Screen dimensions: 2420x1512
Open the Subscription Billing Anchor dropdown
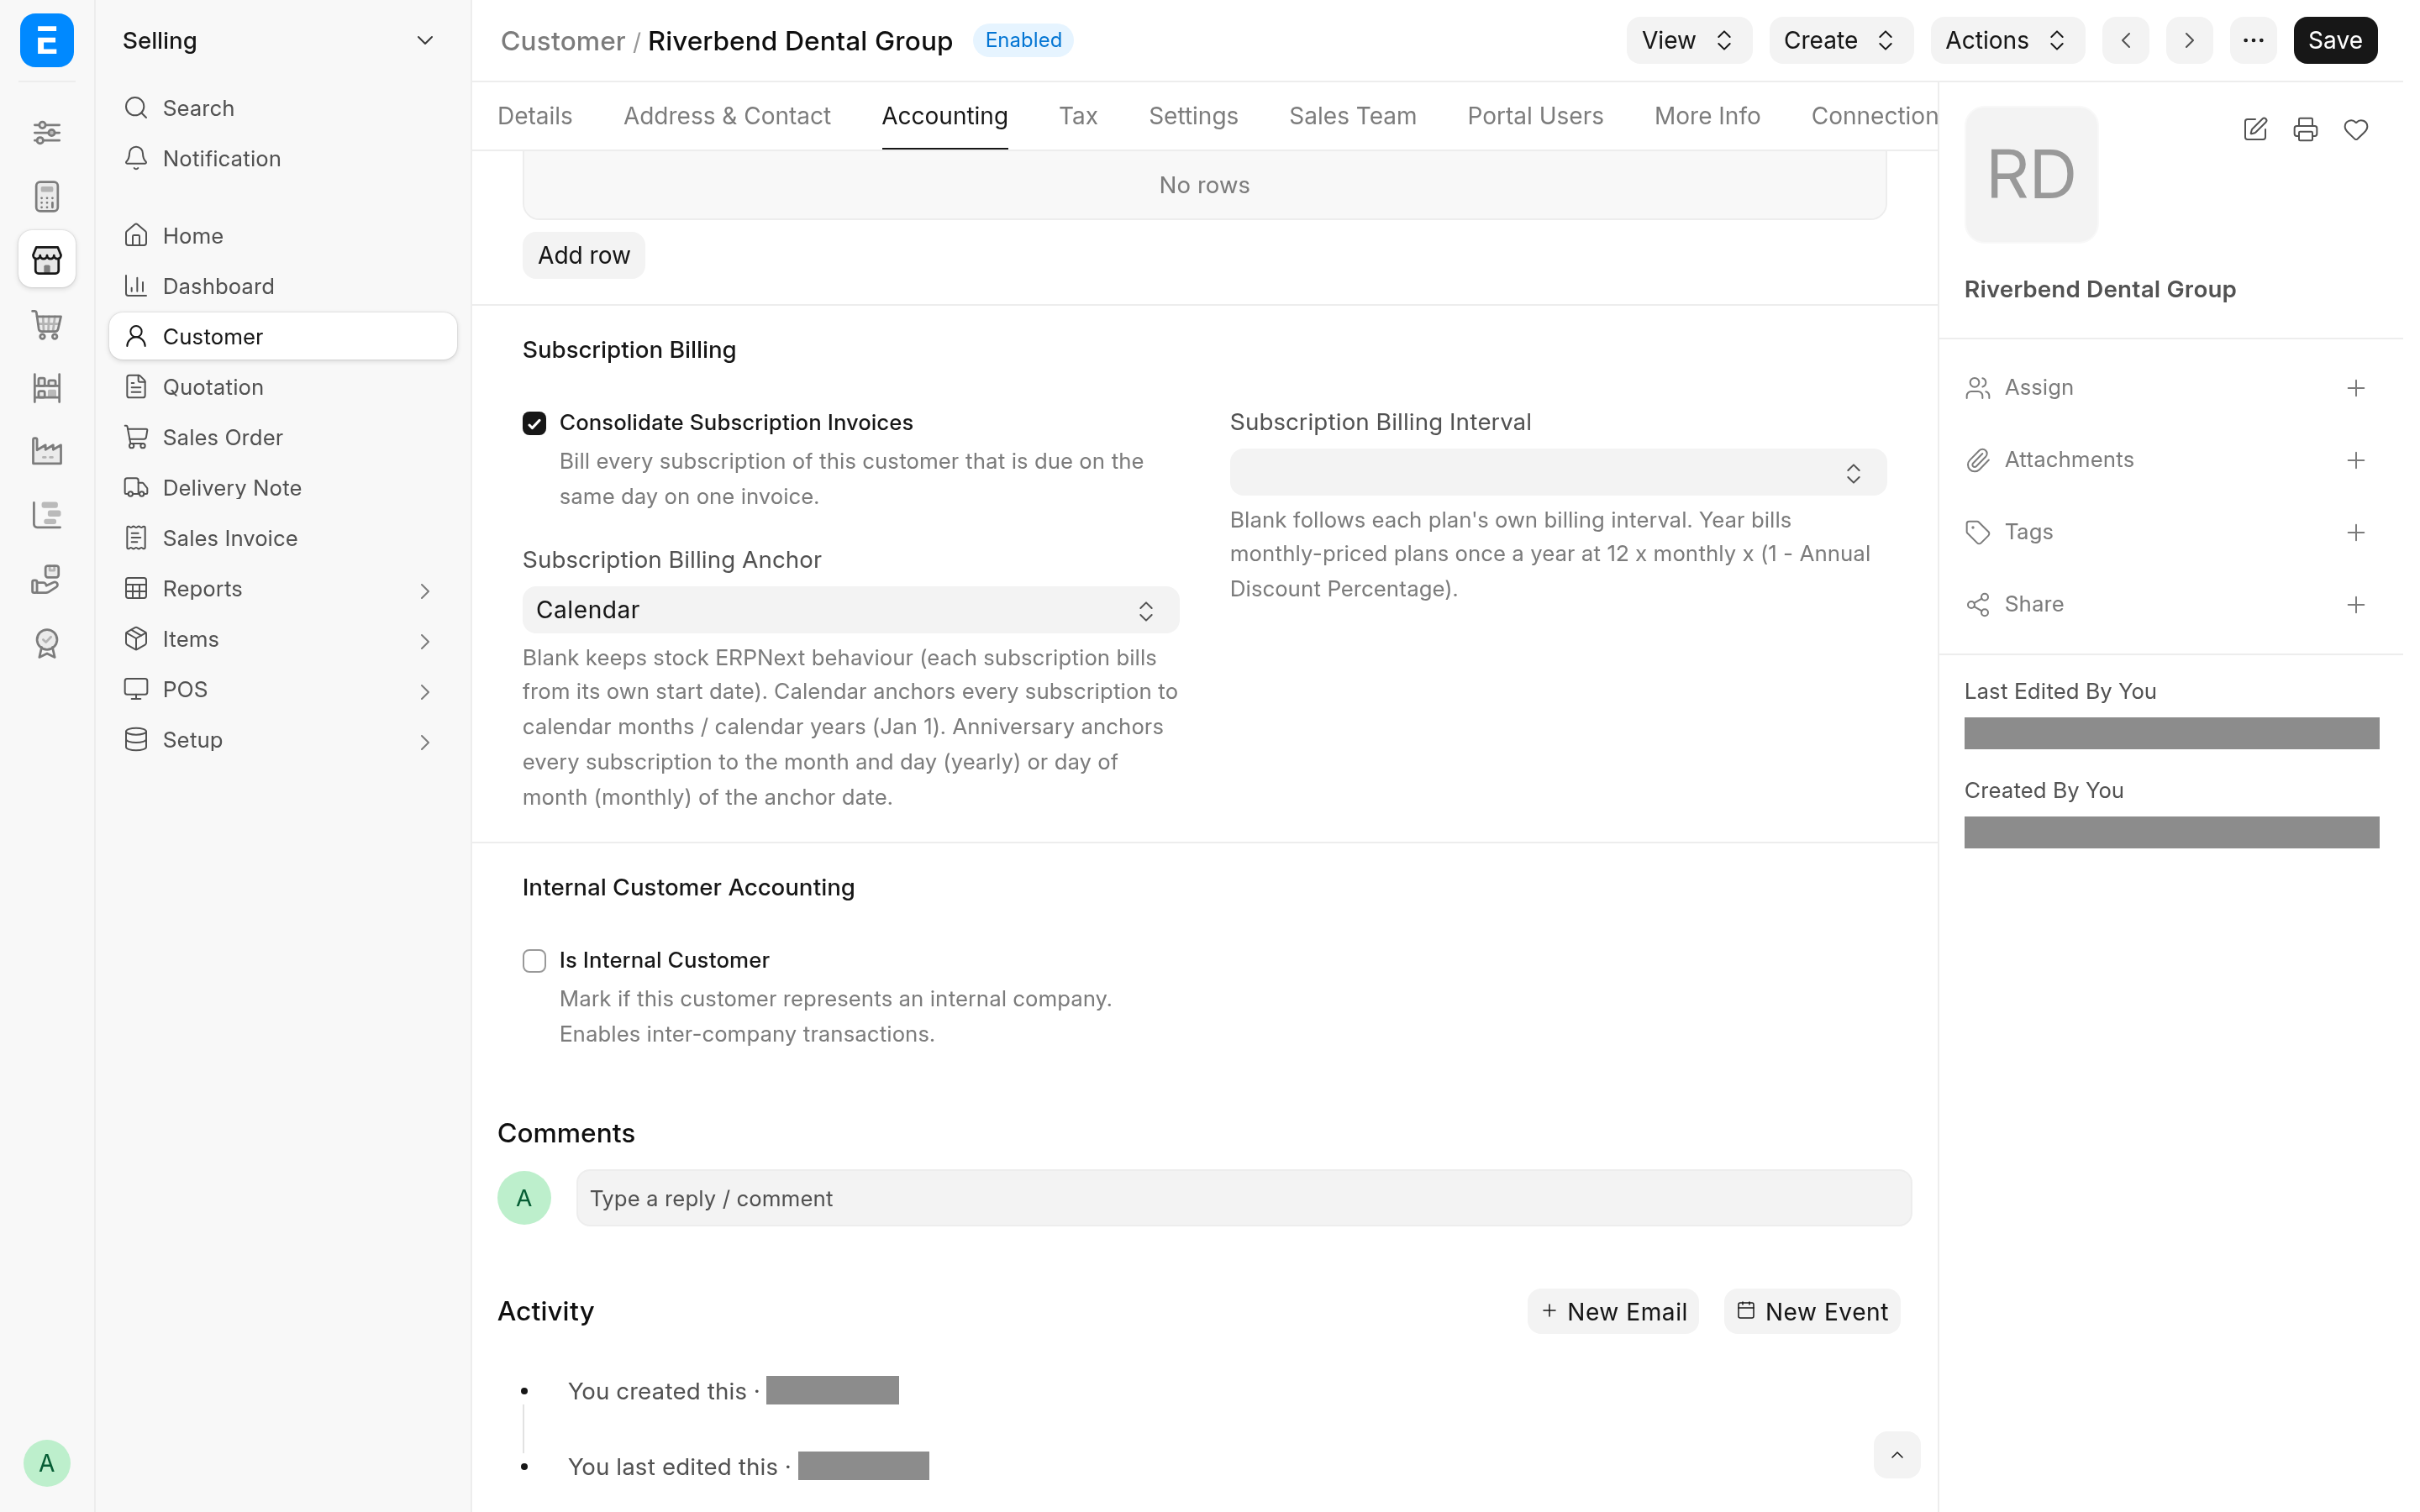[x=850, y=610]
